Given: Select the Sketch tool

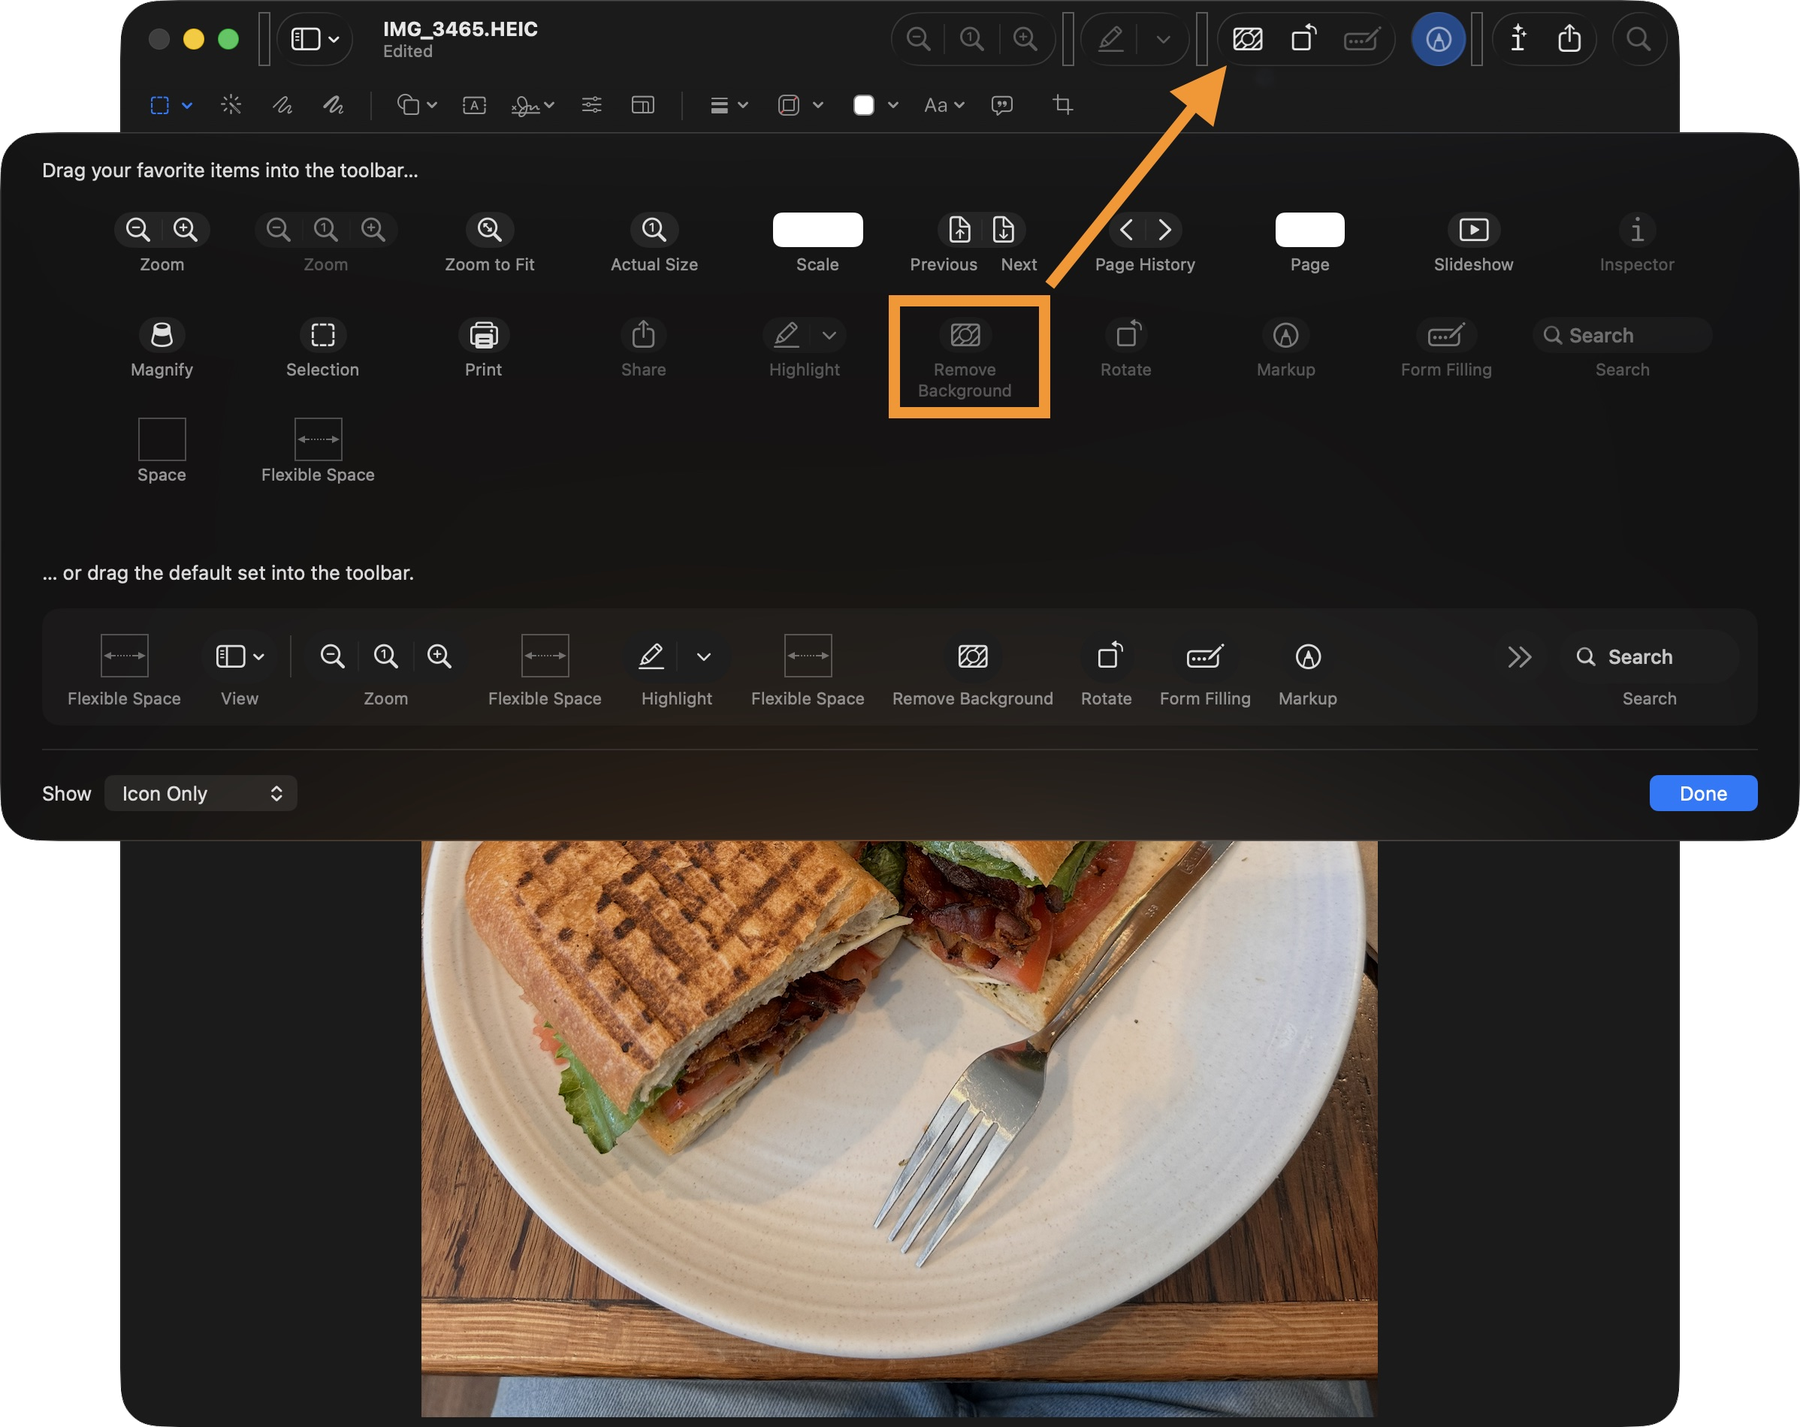Looking at the screenshot, I should point(282,105).
